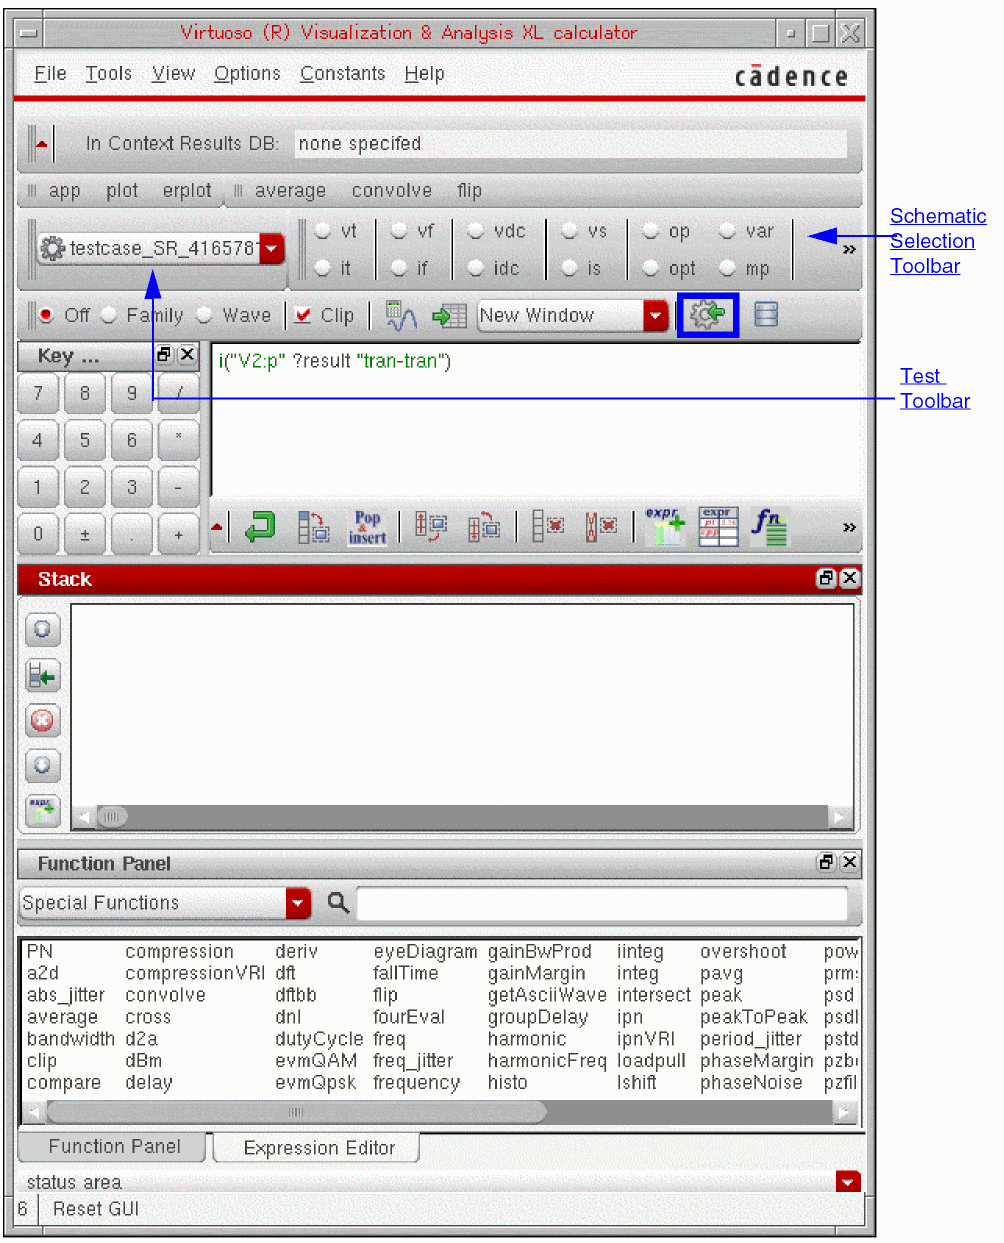This screenshot has height=1243, width=1004.
Task: Click the Stack move-to-buffer green arrow icon
Action: click(x=42, y=676)
